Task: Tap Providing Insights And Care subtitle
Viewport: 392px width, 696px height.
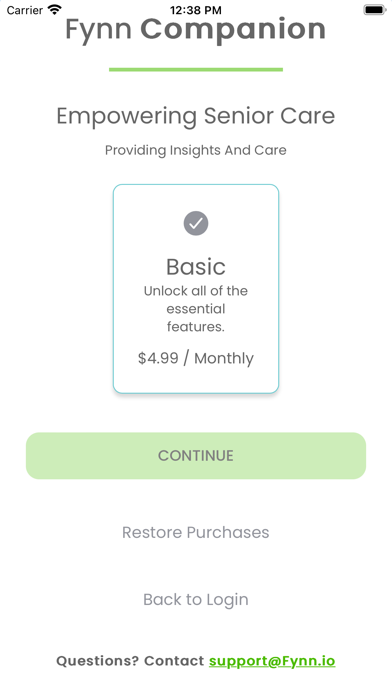Action: 196,150
